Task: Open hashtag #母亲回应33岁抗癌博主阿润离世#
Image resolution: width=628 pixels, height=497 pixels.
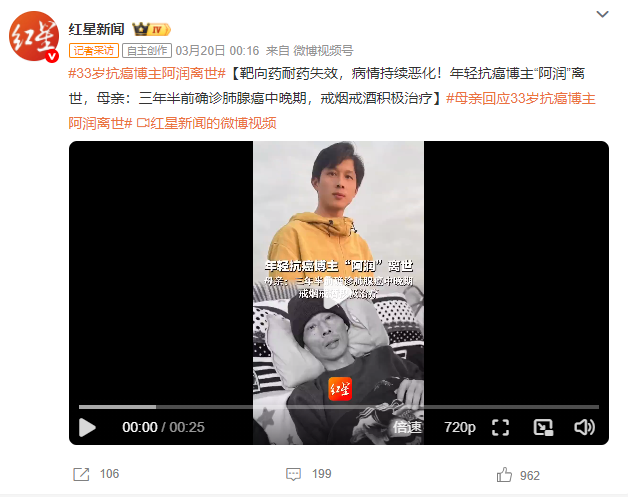Action: tap(332, 111)
